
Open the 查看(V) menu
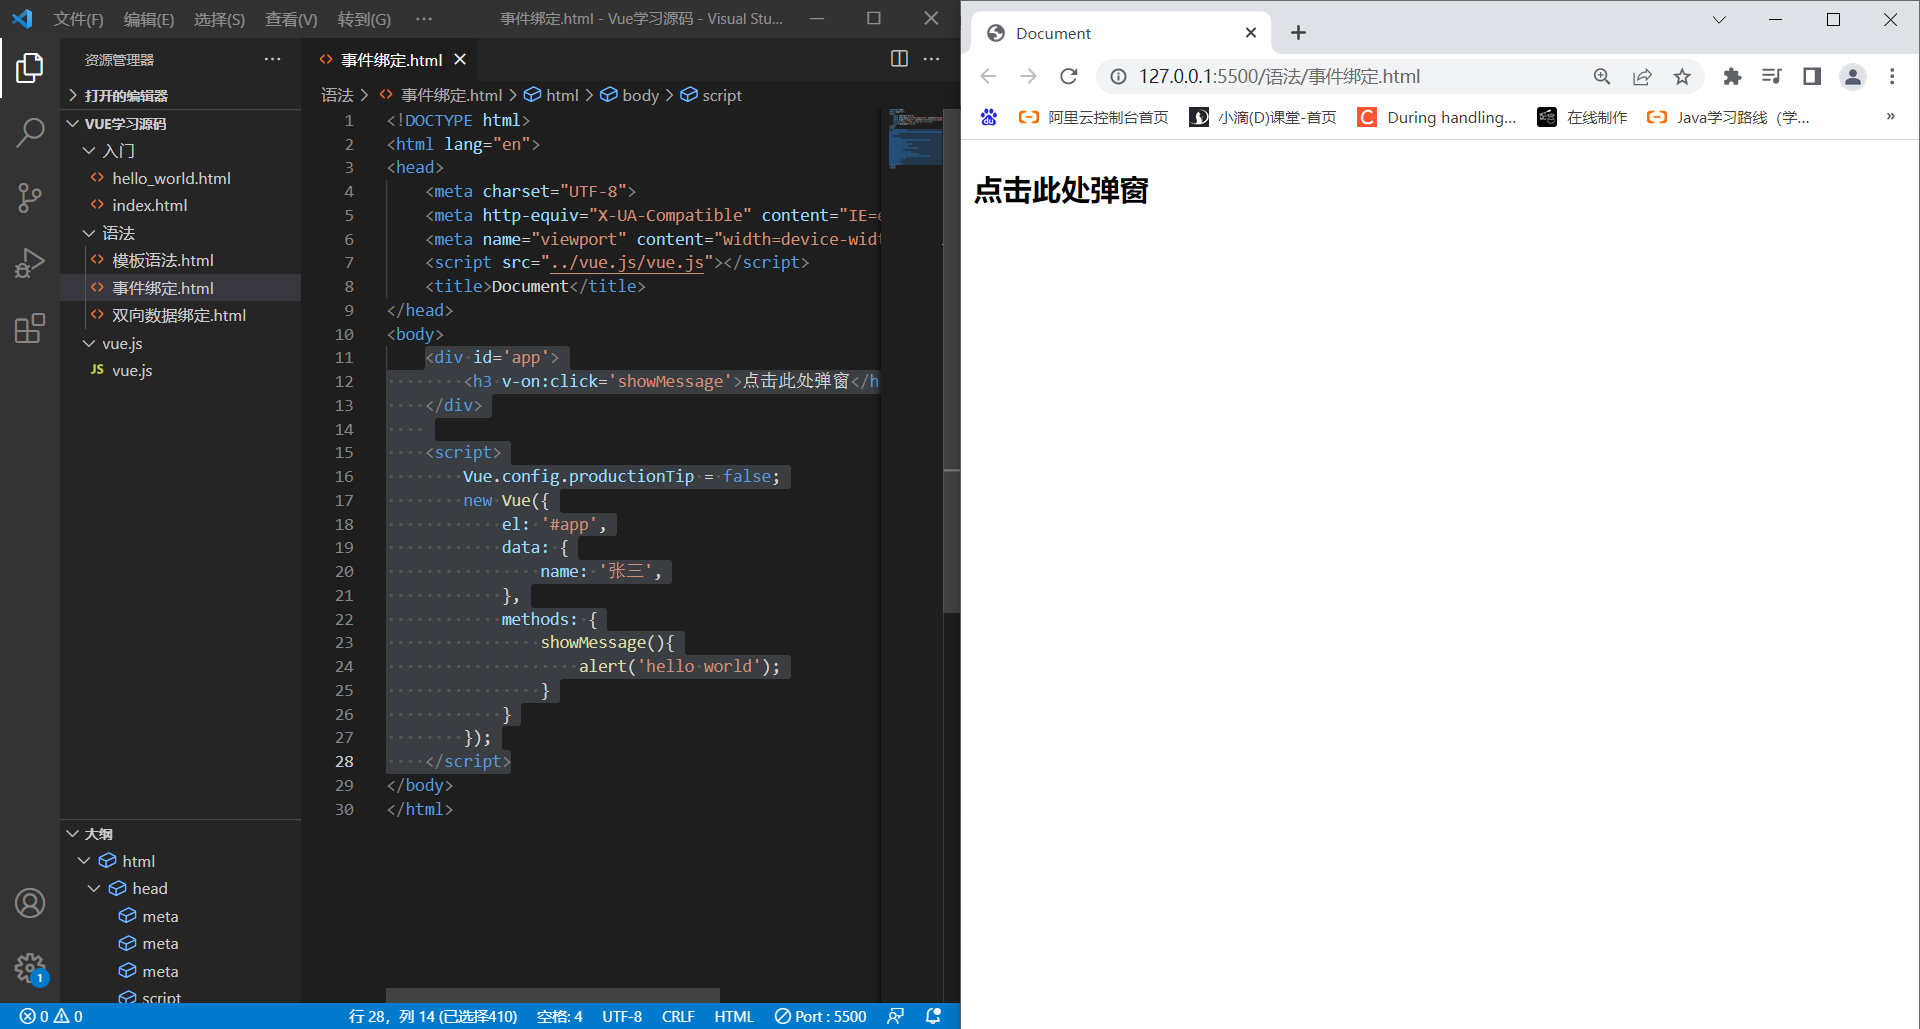[x=291, y=19]
